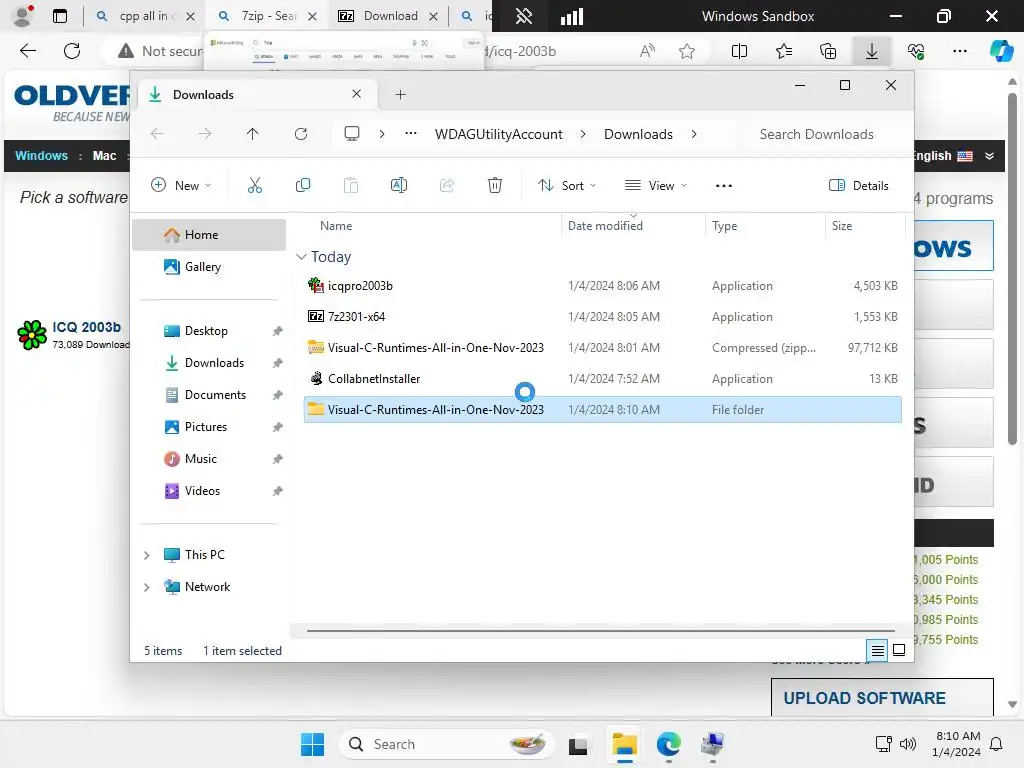Select Gallery in the navigation pane
The image size is (1024, 768).
point(209,266)
